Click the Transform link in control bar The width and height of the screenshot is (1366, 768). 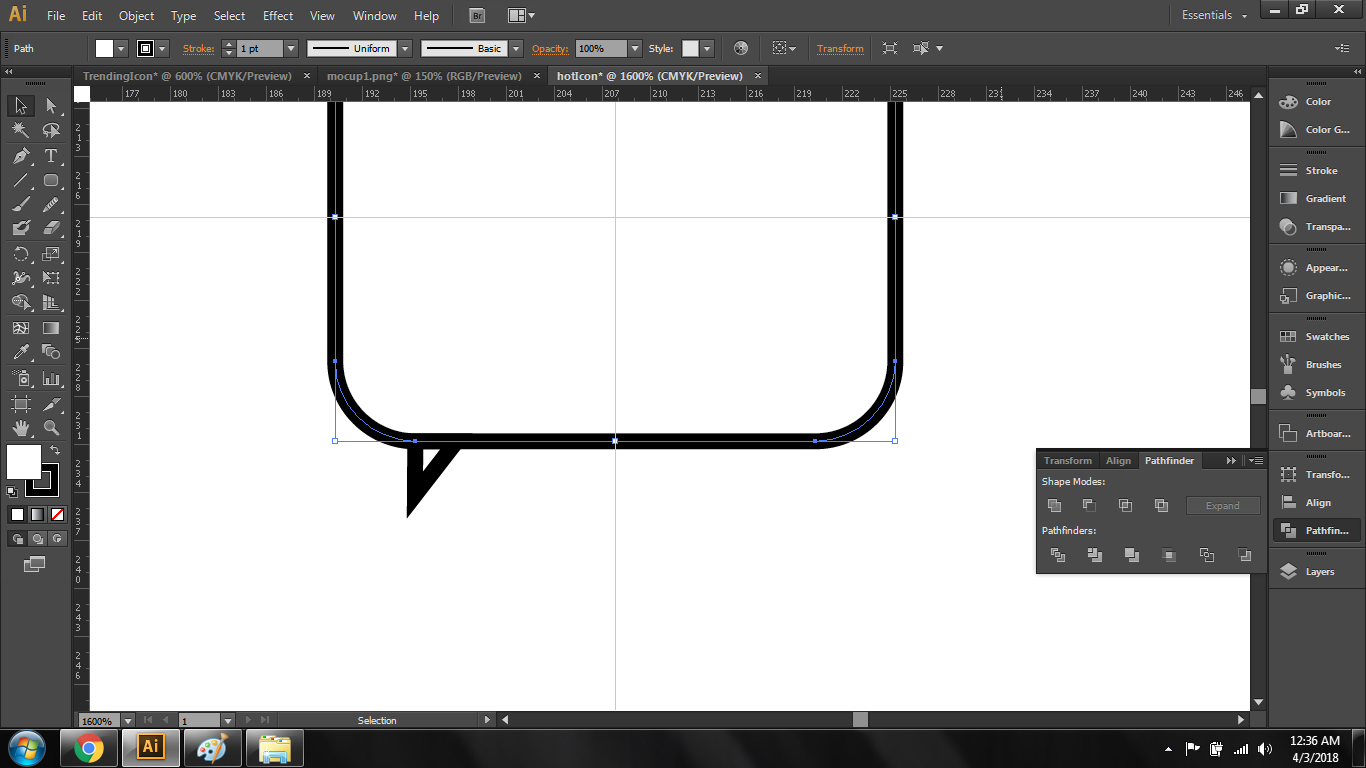pyautogui.click(x=840, y=48)
